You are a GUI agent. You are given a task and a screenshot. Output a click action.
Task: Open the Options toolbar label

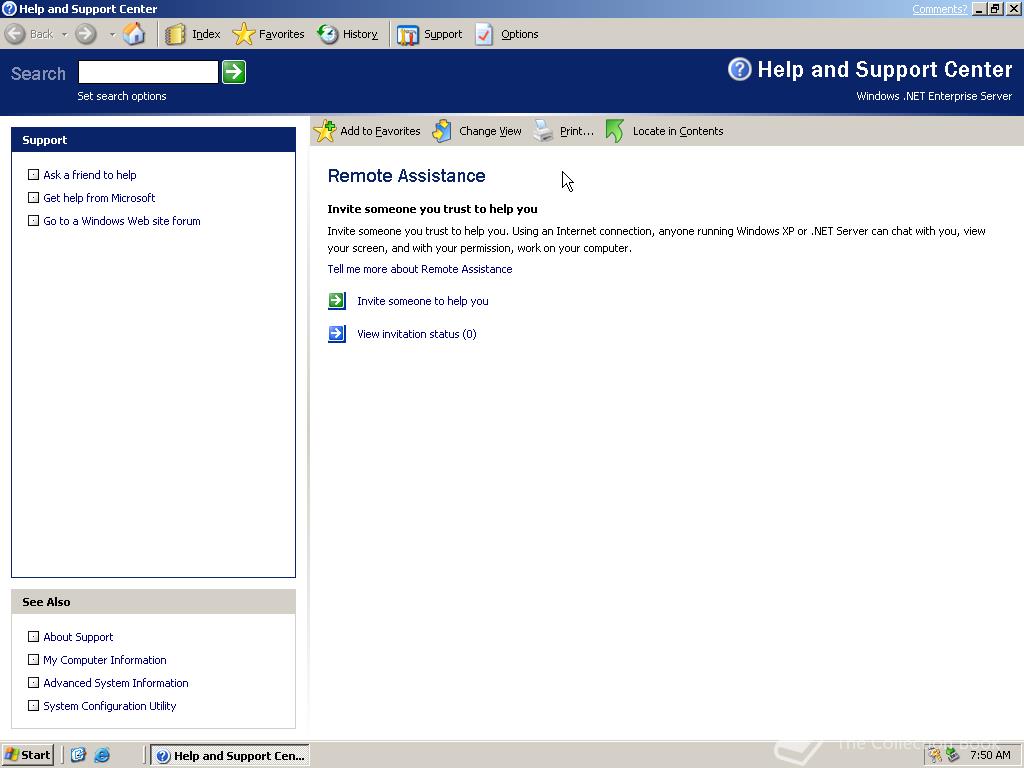click(520, 34)
